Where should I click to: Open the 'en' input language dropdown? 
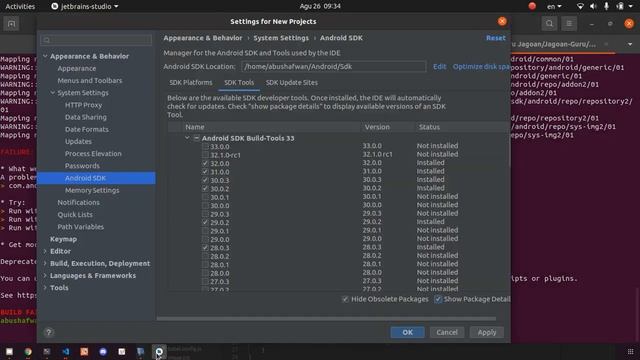(x=554, y=6)
